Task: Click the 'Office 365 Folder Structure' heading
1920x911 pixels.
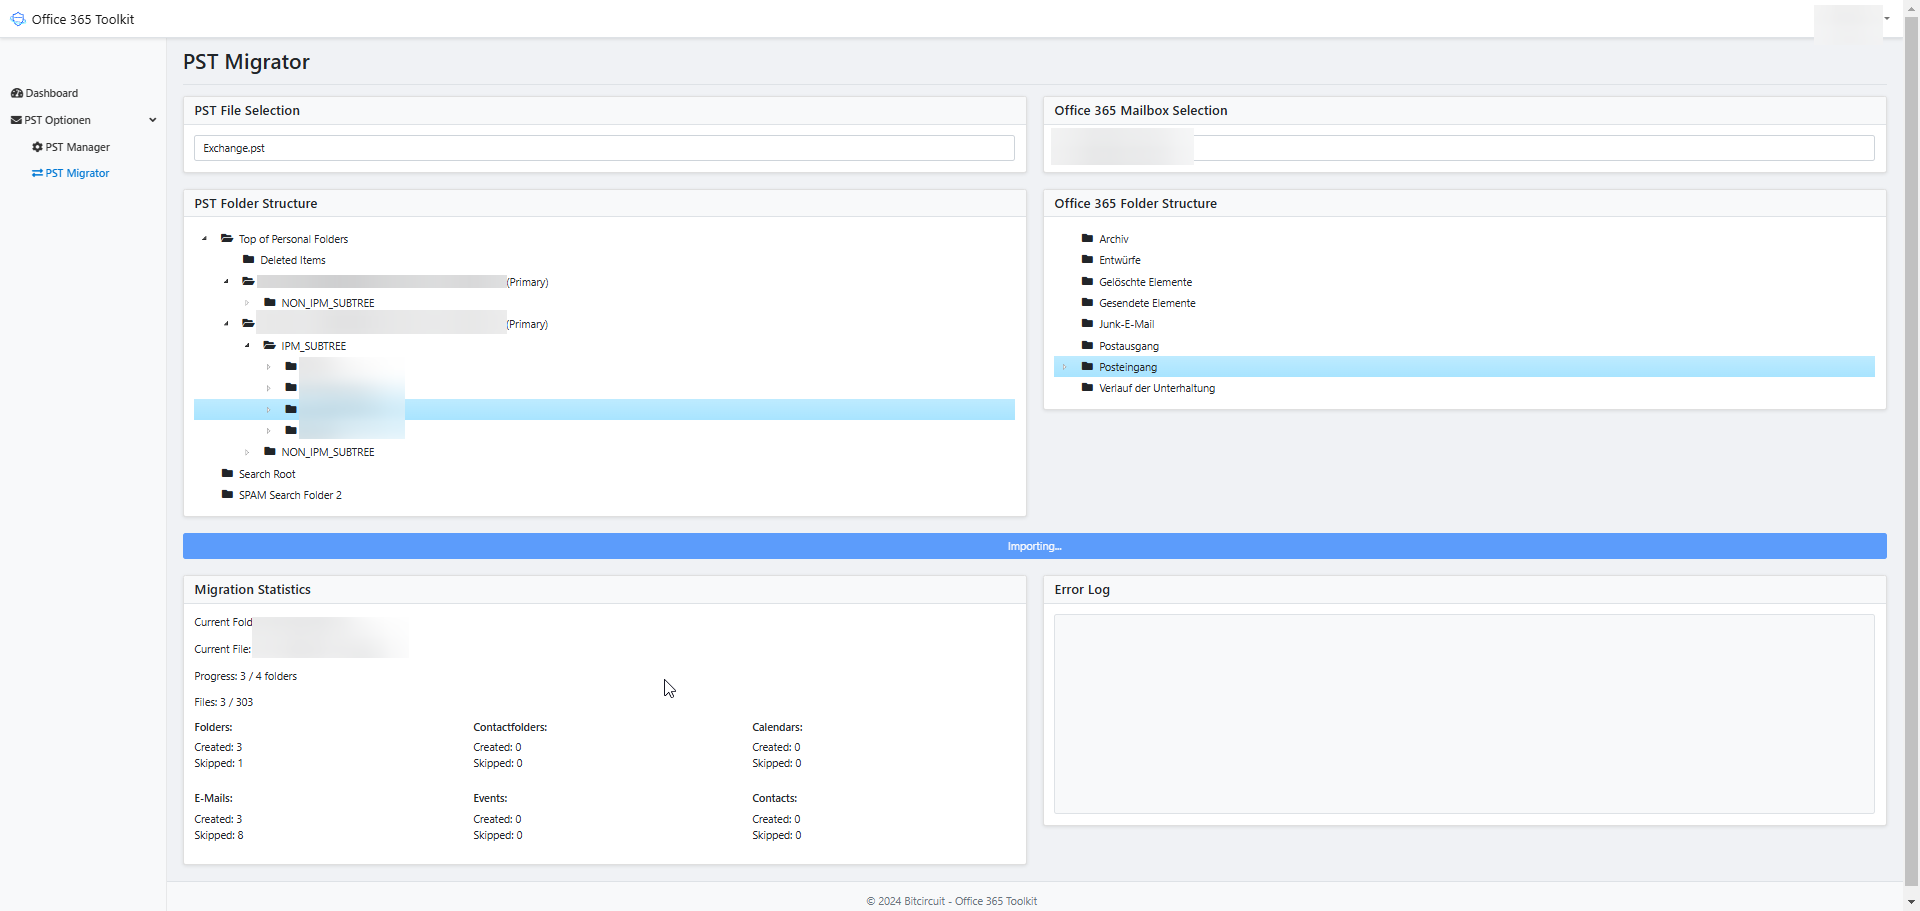Action: 1136,203
